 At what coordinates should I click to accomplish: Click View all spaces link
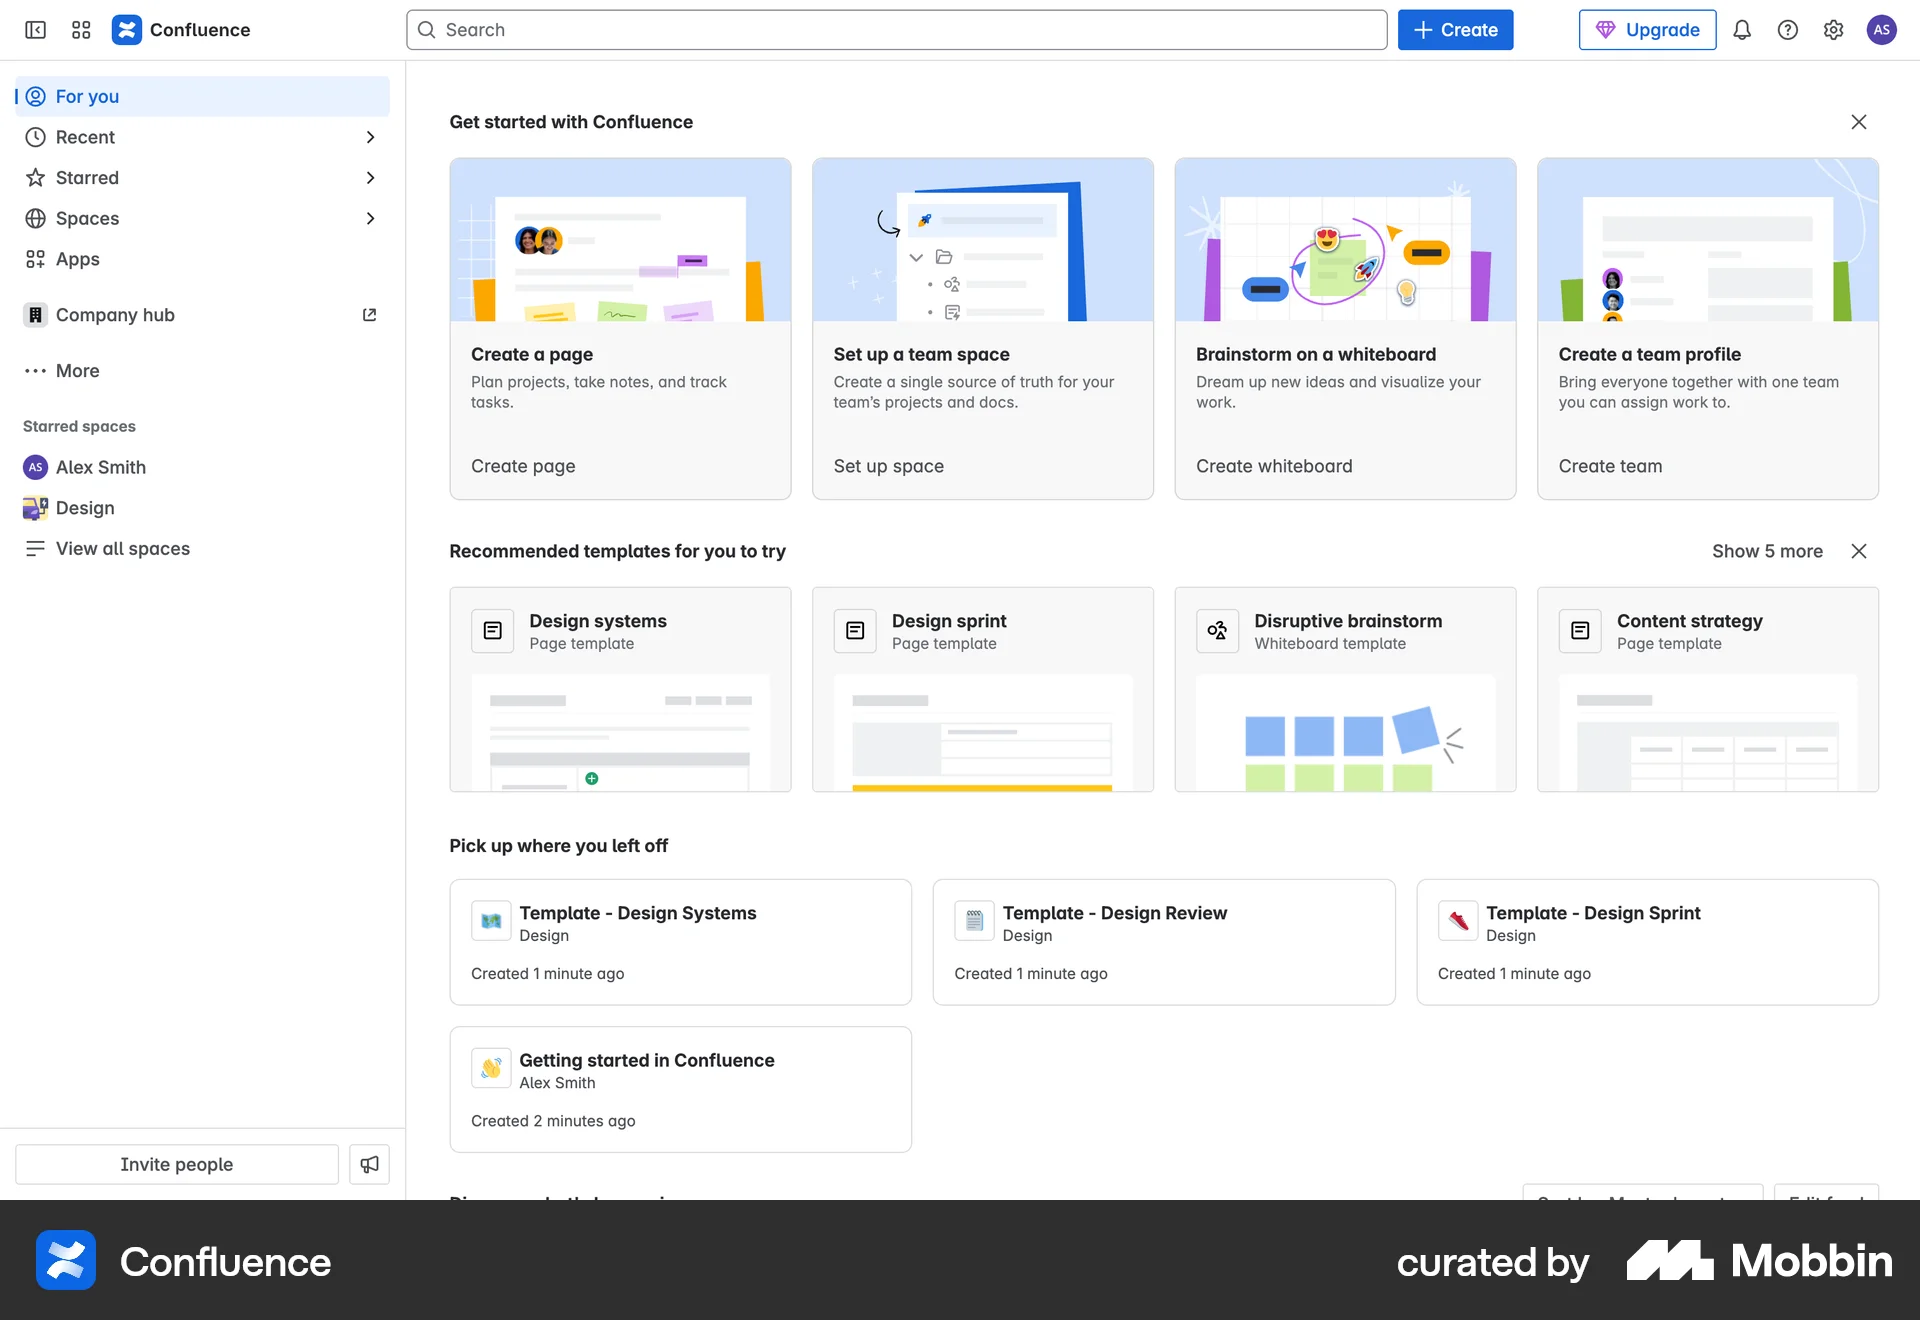(202, 549)
